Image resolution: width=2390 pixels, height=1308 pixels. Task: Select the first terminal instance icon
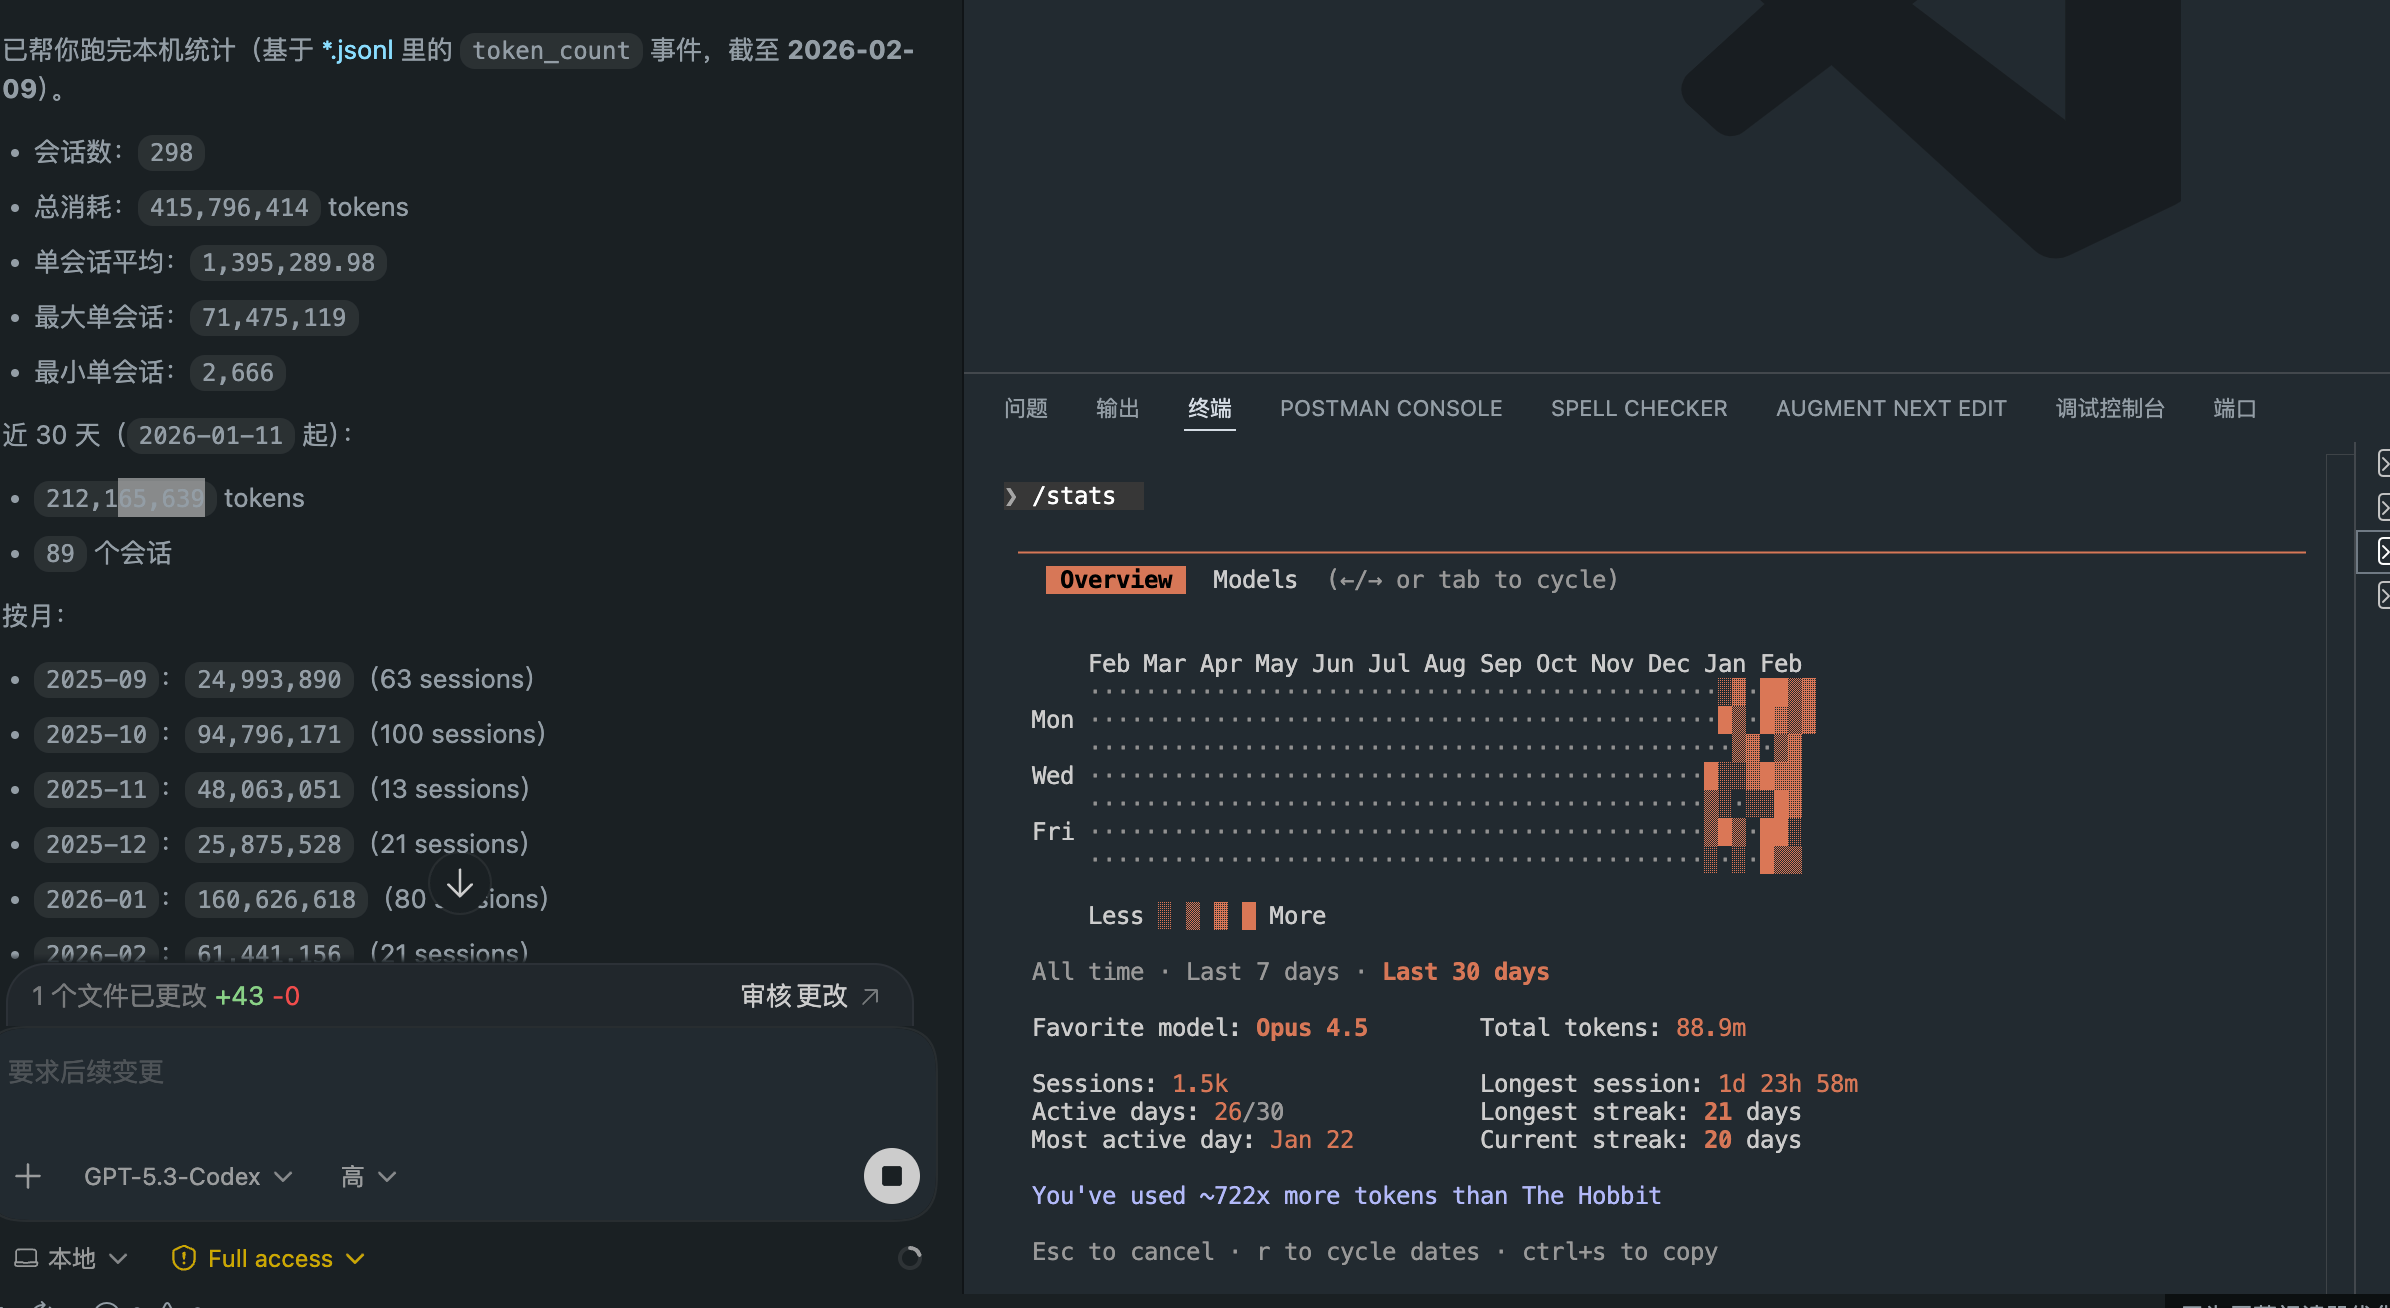pos(2383,463)
